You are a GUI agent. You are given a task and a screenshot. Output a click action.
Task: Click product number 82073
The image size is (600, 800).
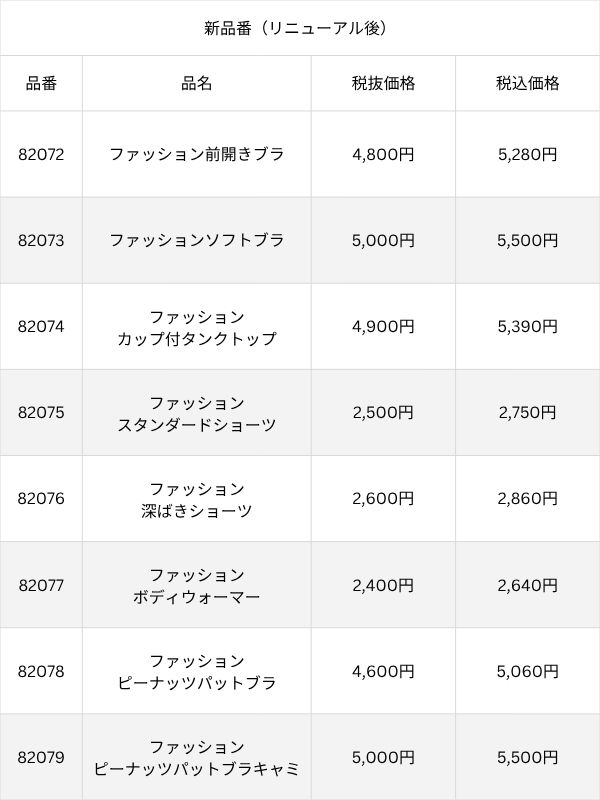(41, 240)
